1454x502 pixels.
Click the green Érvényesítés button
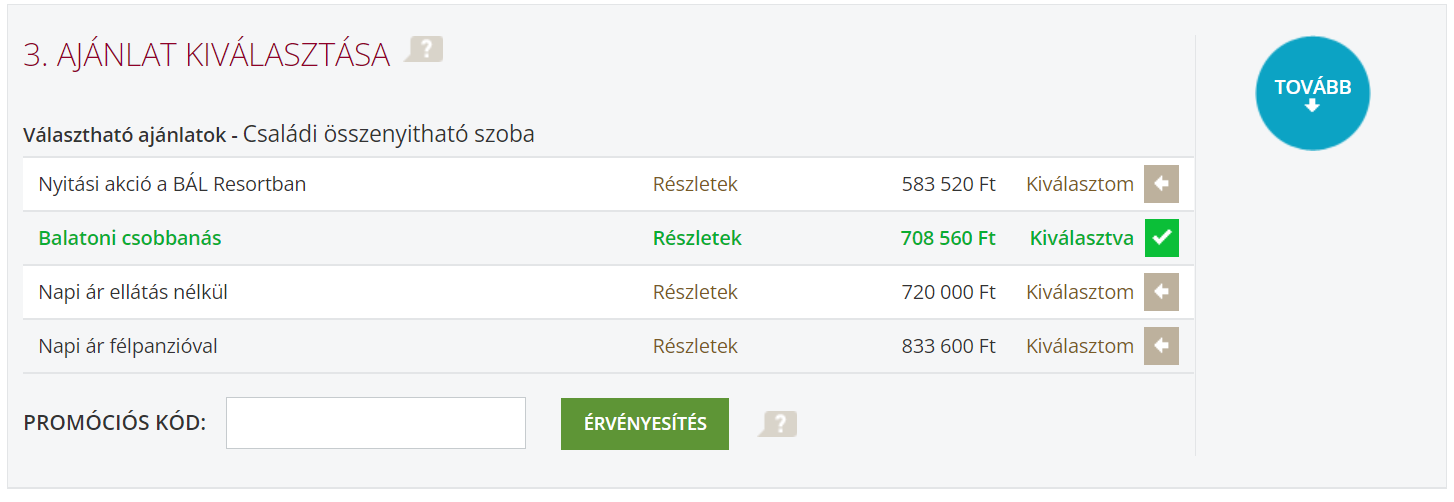(645, 424)
